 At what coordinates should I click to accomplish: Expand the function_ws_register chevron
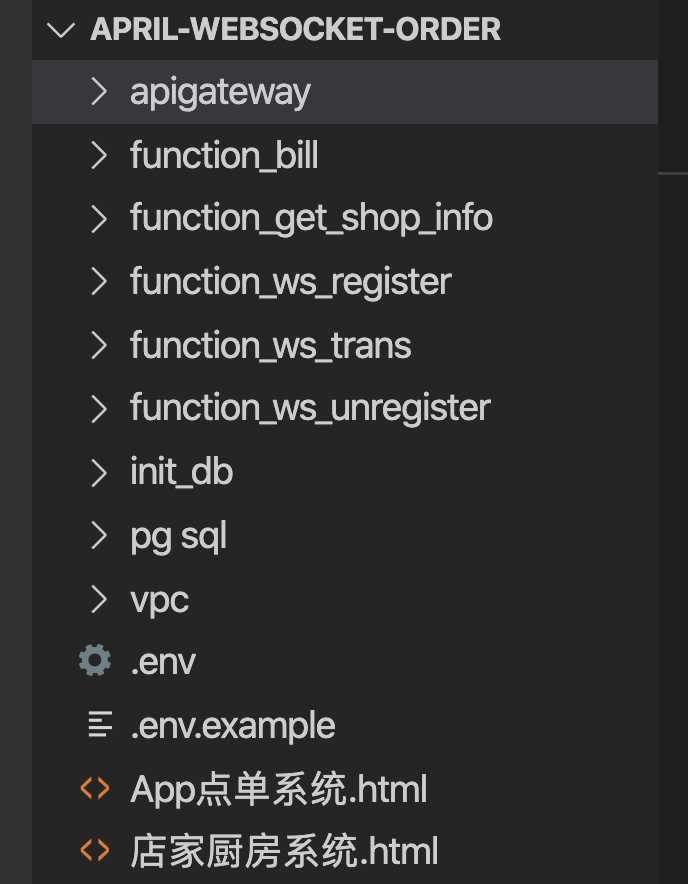(99, 281)
